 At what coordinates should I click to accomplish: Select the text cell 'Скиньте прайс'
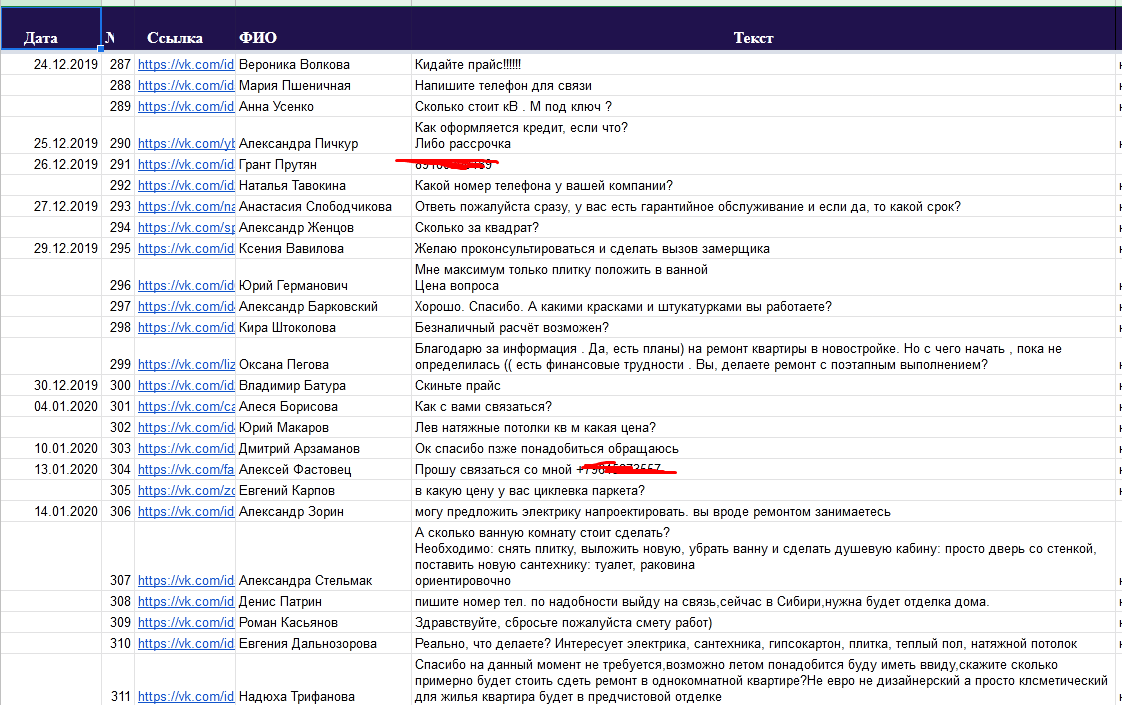coord(763,385)
